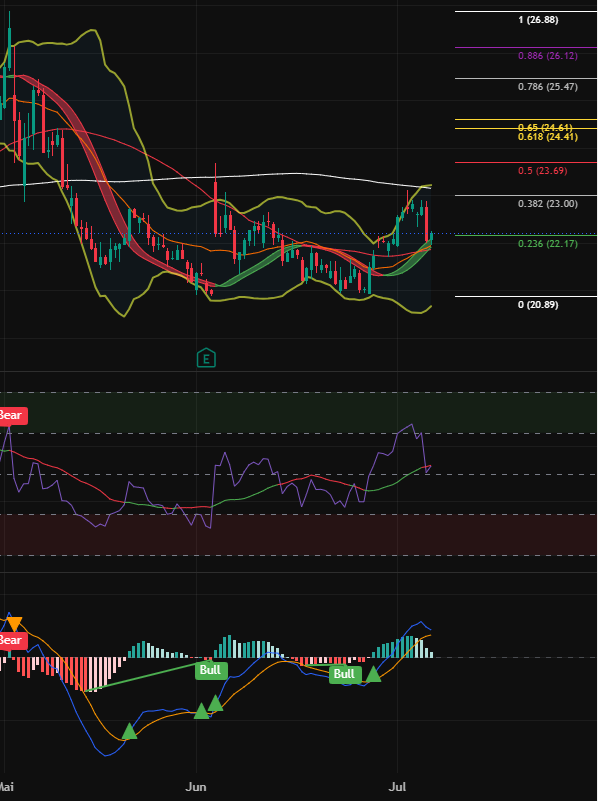Select the Fibonacci label 0.236 (22.17)
Image resolution: width=598 pixels, height=801 pixels.
click(548, 244)
